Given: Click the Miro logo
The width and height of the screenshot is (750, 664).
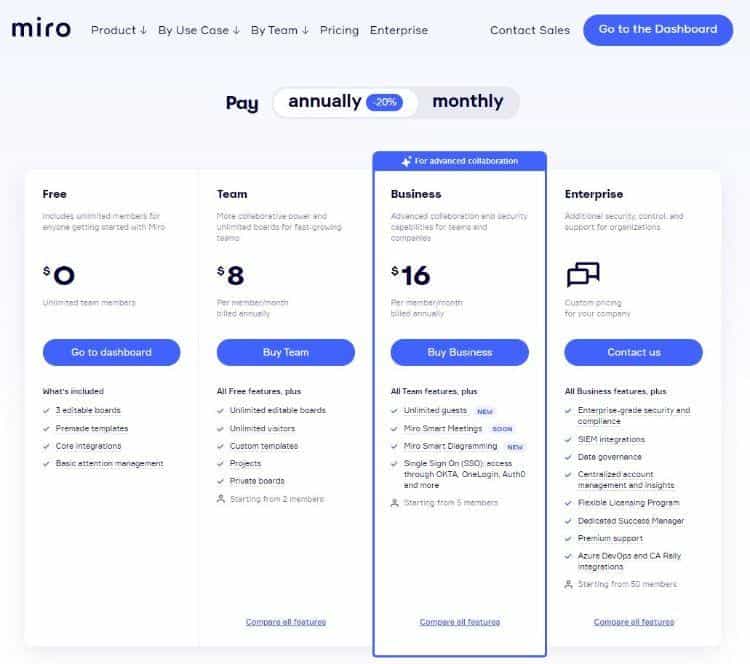Looking at the screenshot, I should tap(41, 29).
